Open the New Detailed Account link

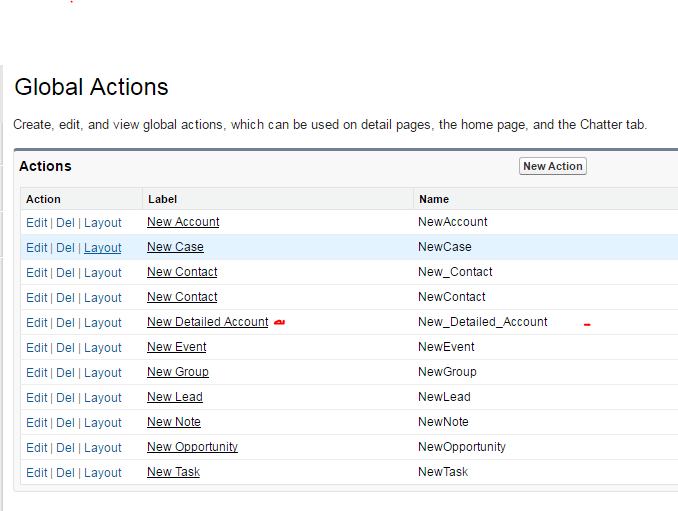coord(207,322)
